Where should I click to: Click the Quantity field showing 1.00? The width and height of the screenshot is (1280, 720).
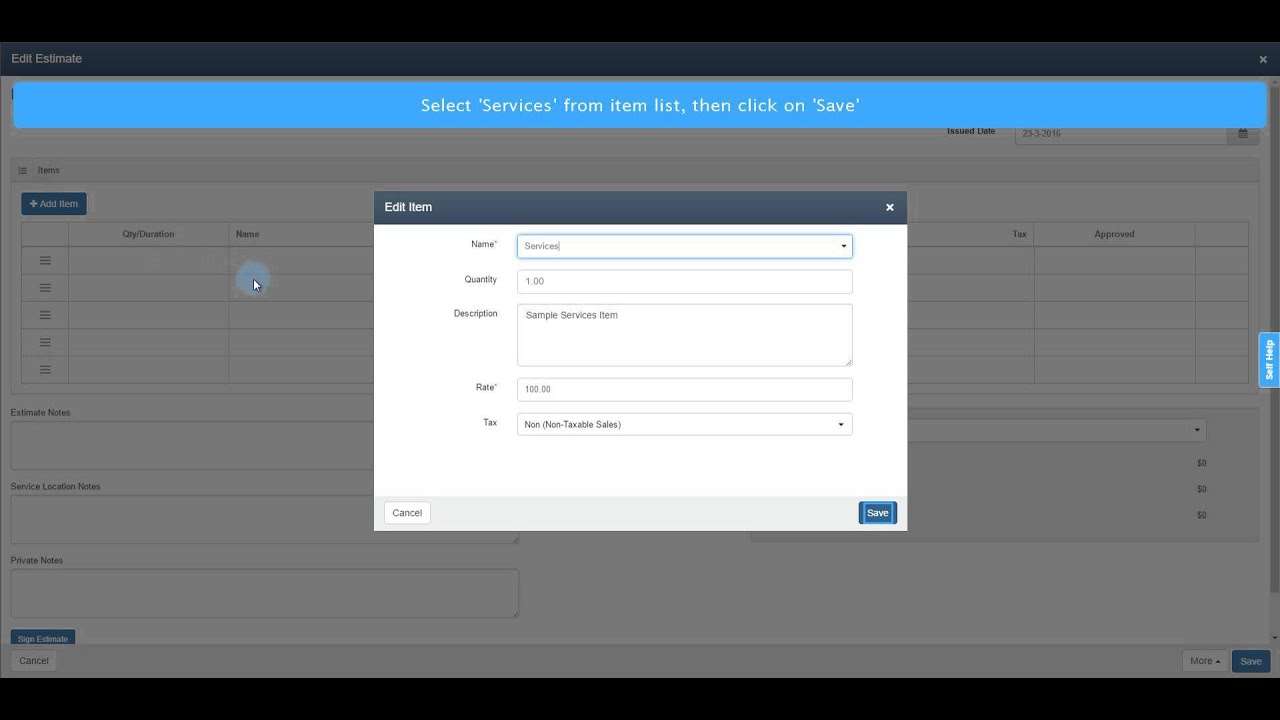tap(685, 281)
